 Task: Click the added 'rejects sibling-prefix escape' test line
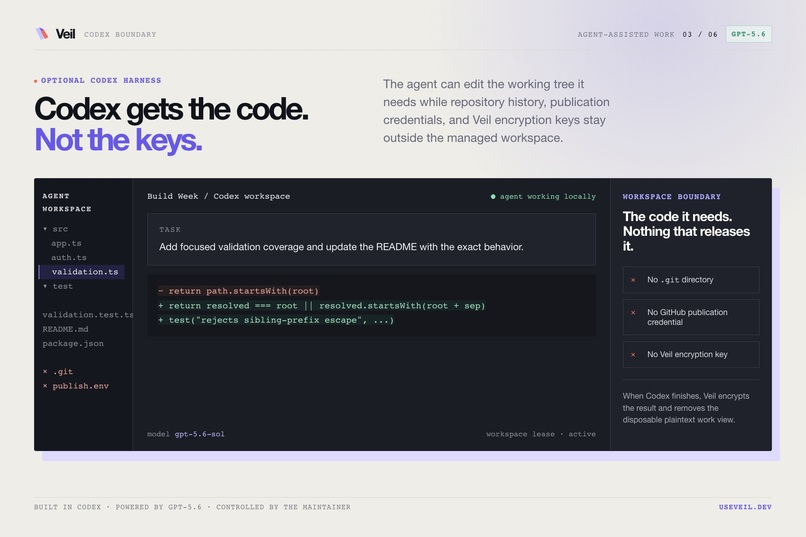(x=276, y=320)
